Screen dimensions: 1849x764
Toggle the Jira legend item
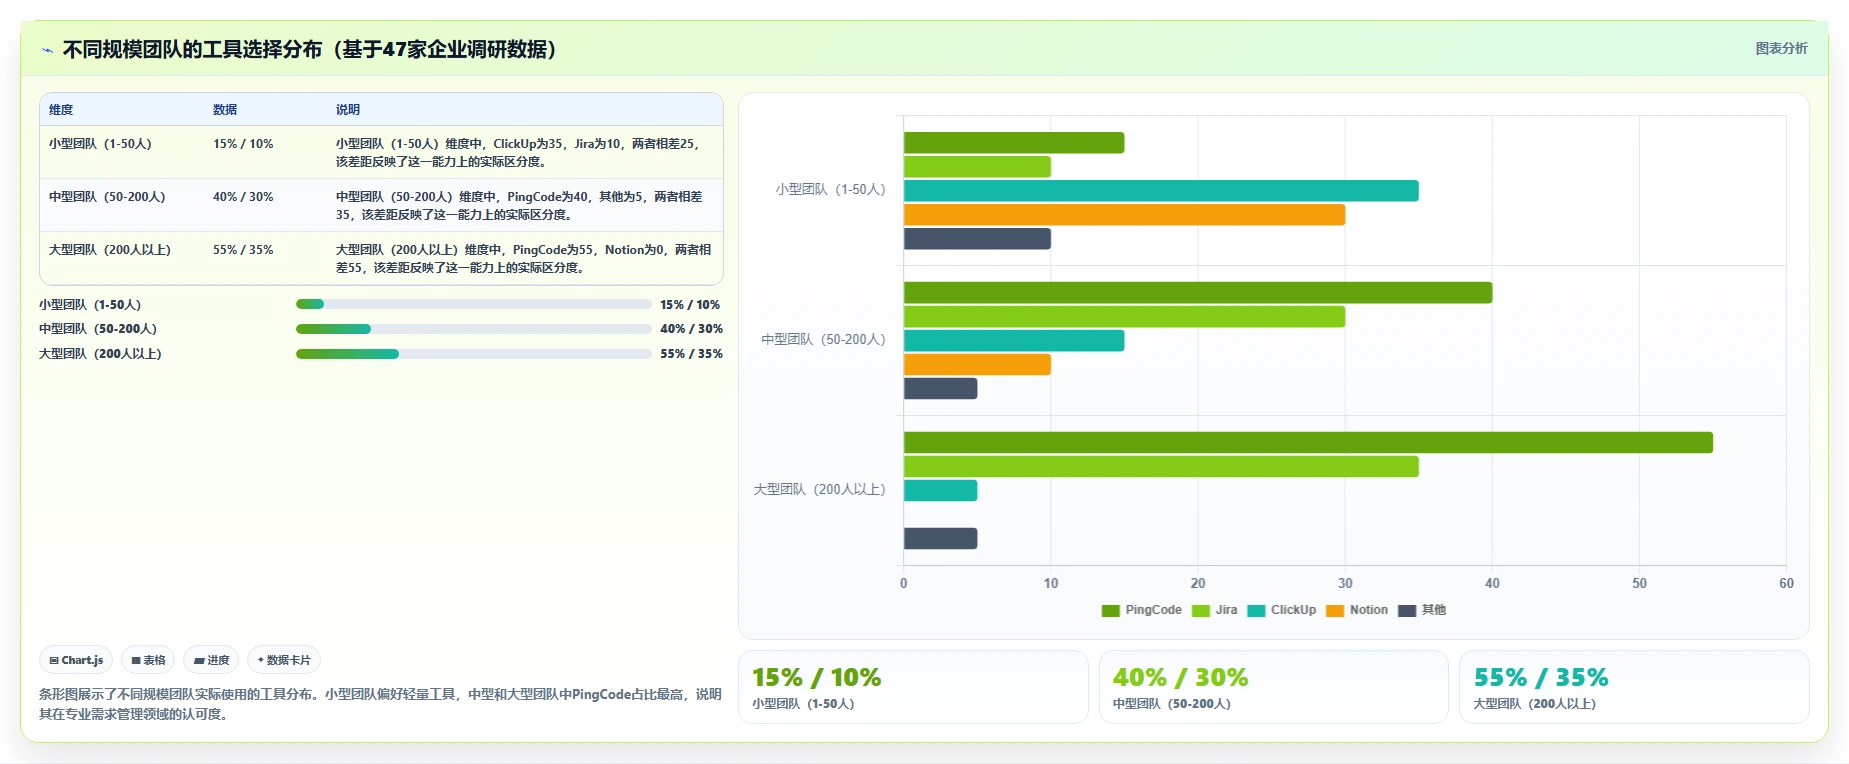point(1214,610)
